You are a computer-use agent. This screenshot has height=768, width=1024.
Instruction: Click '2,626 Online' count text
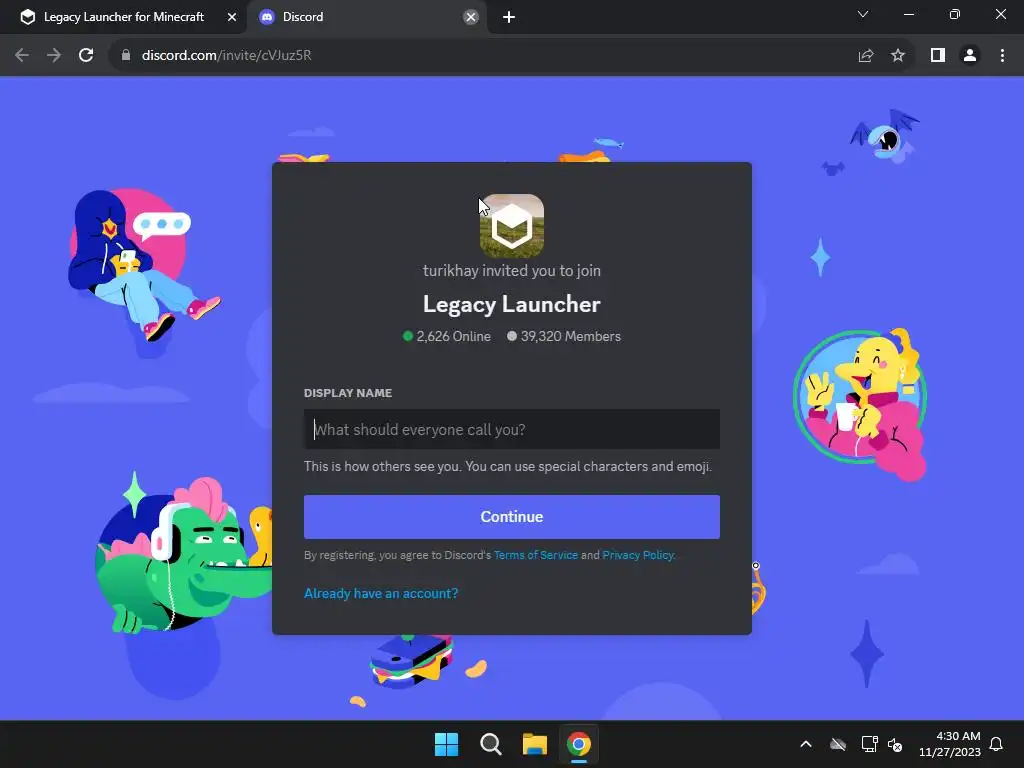coord(453,336)
